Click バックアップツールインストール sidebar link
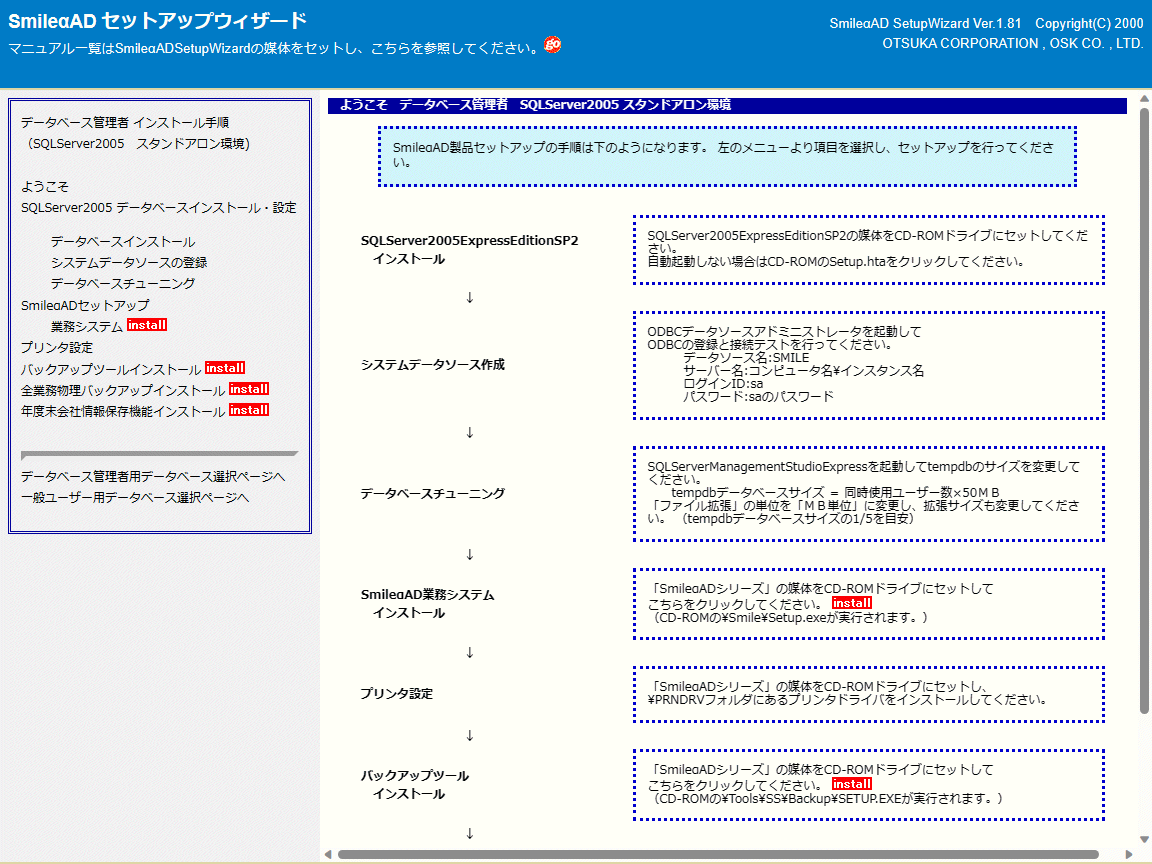Screen dimensions: 1152x864 tap(111, 369)
